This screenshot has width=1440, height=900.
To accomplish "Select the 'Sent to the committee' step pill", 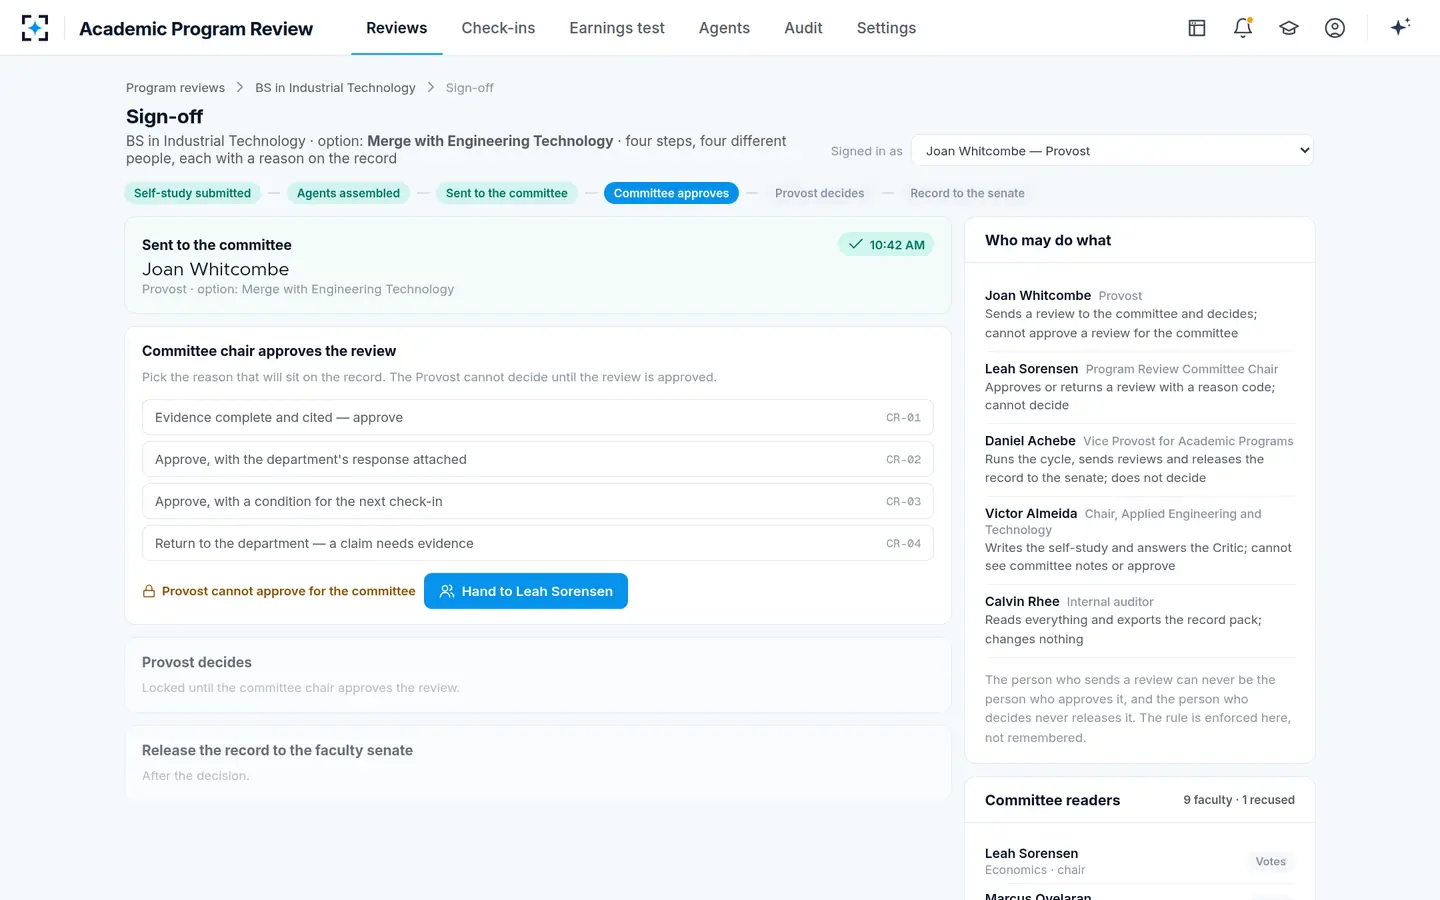I will pyautogui.click(x=506, y=193).
